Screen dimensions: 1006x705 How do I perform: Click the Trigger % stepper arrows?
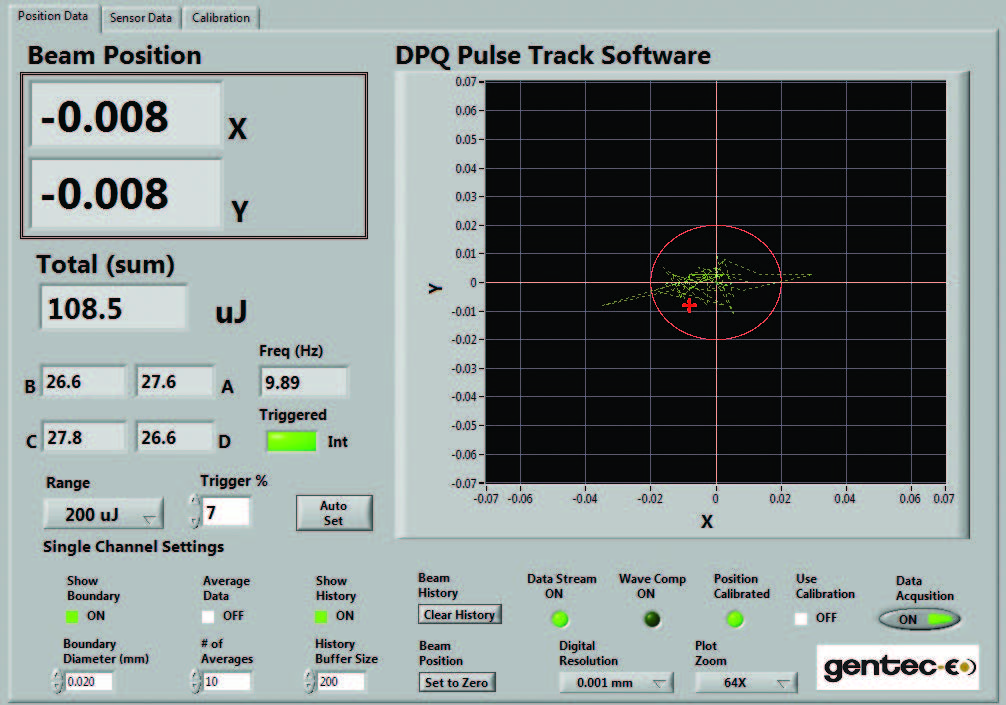pos(194,513)
